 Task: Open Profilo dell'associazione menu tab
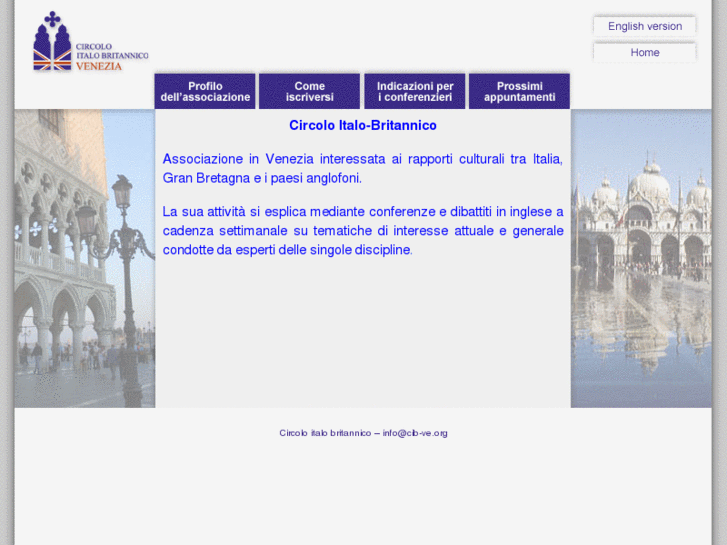pos(205,91)
